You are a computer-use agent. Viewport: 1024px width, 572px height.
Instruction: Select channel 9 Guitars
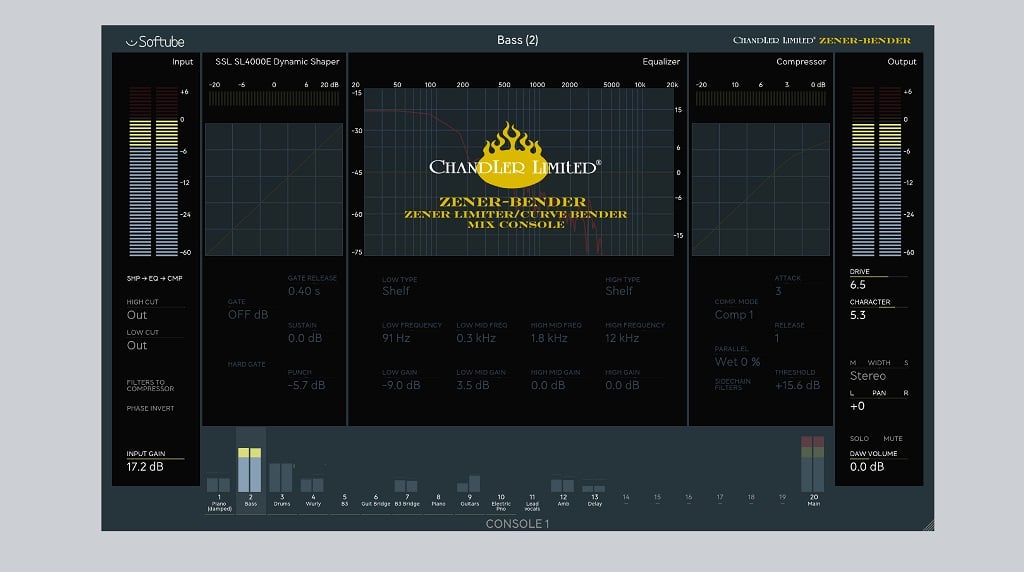tap(470, 501)
